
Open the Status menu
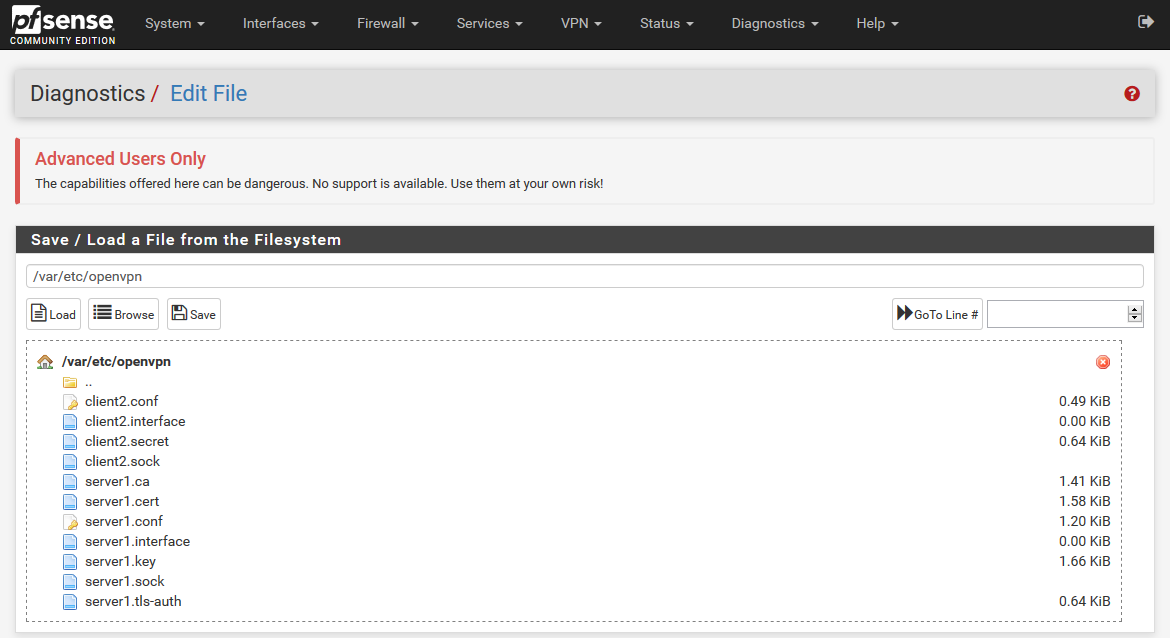pyautogui.click(x=666, y=23)
